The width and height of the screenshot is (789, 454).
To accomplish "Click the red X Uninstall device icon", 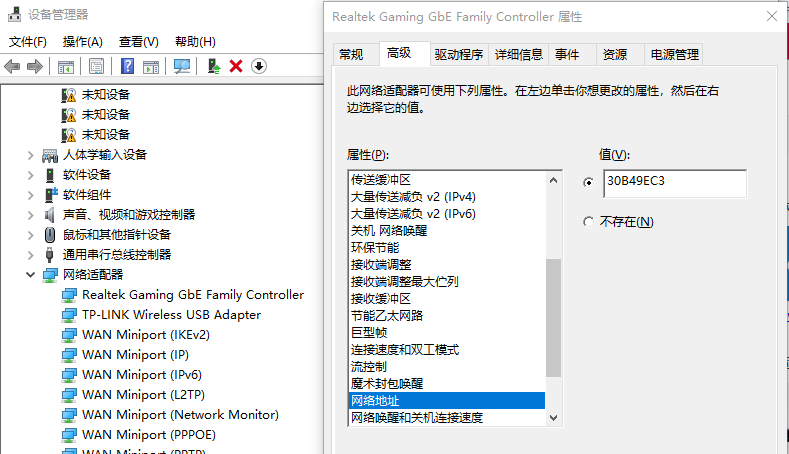I will click(236, 66).
